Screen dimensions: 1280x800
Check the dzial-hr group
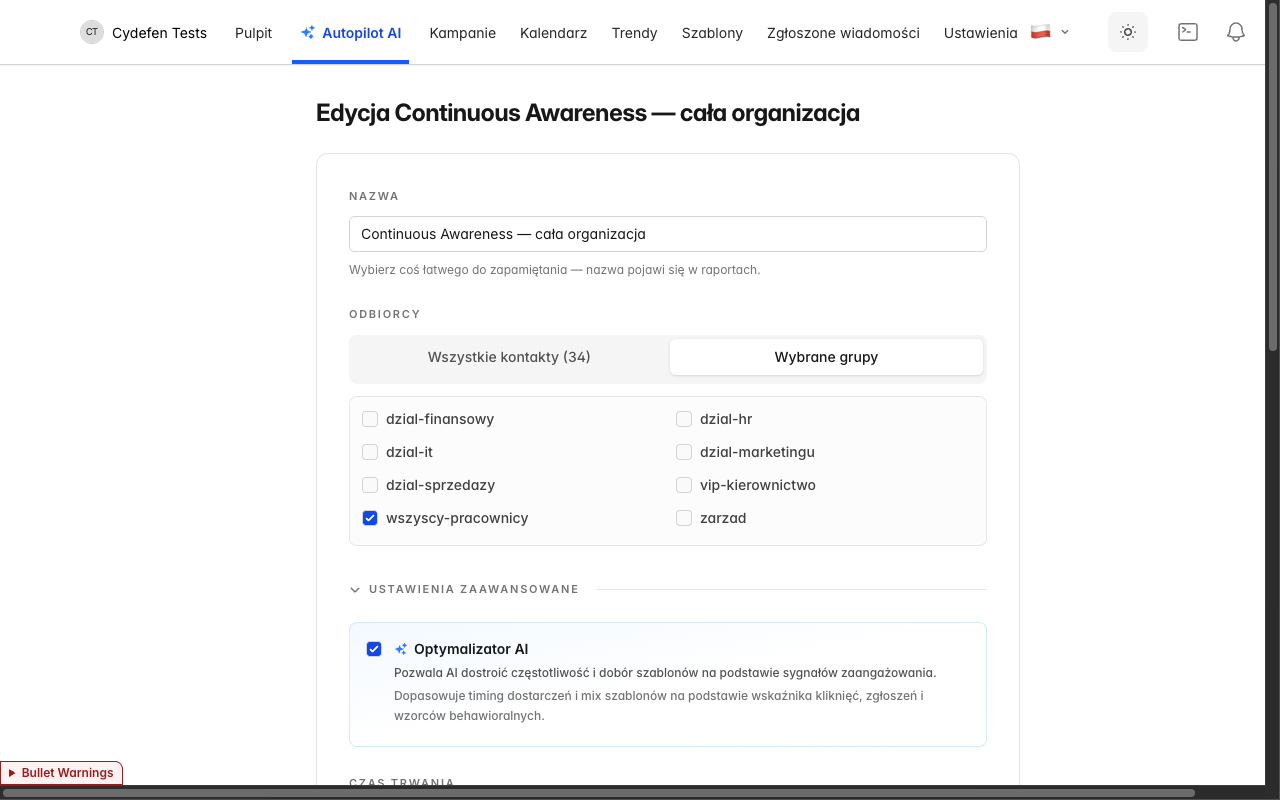pyautogui.click(x=684, y=419)
